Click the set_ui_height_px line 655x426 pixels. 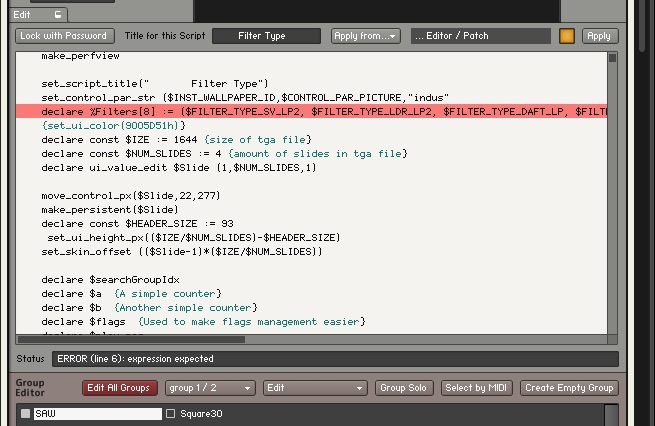[x=194, y=238]
